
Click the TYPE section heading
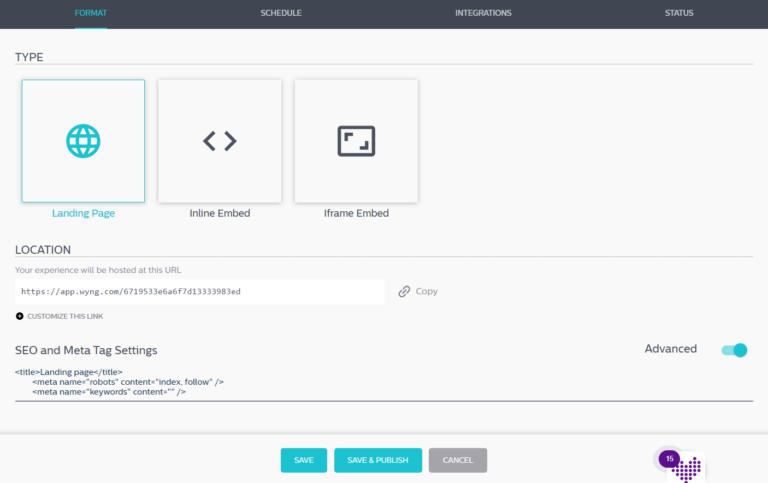point(29,57)
